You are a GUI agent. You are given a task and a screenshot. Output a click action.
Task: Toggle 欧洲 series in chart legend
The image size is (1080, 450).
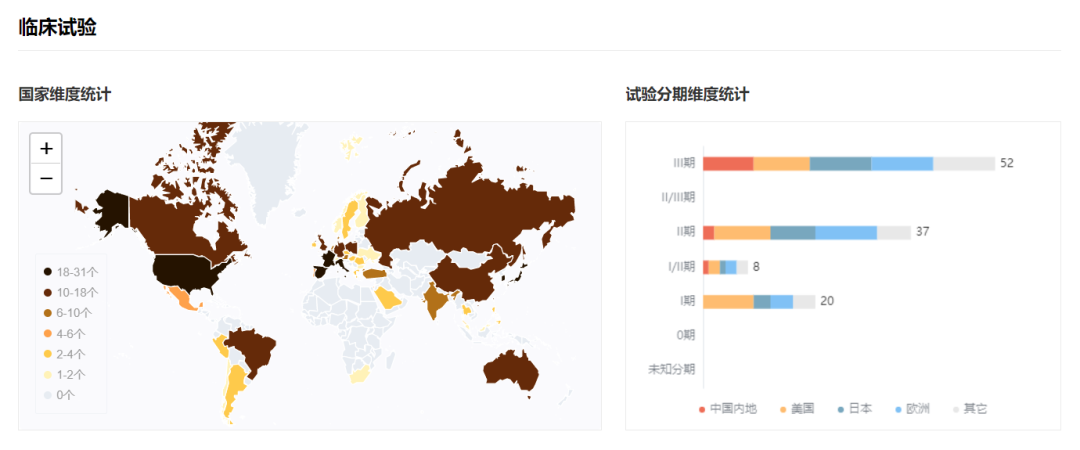tap(911, 409)
